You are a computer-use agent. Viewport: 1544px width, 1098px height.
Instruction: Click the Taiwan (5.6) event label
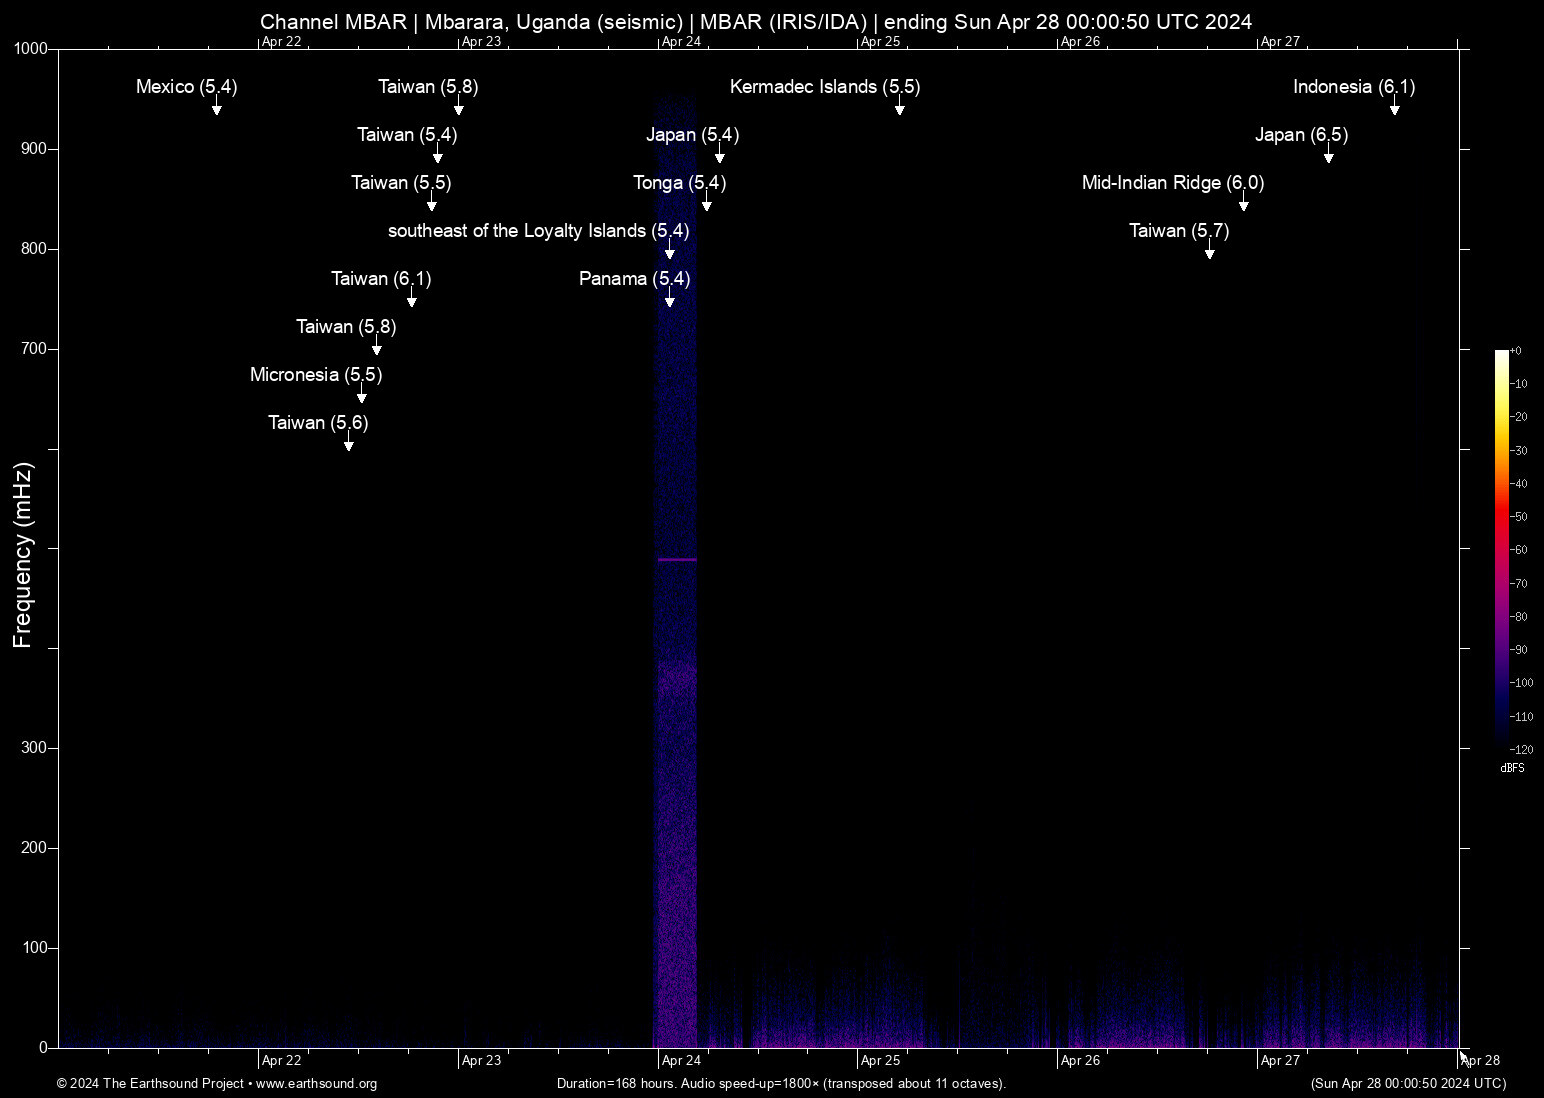pos(318,423)
